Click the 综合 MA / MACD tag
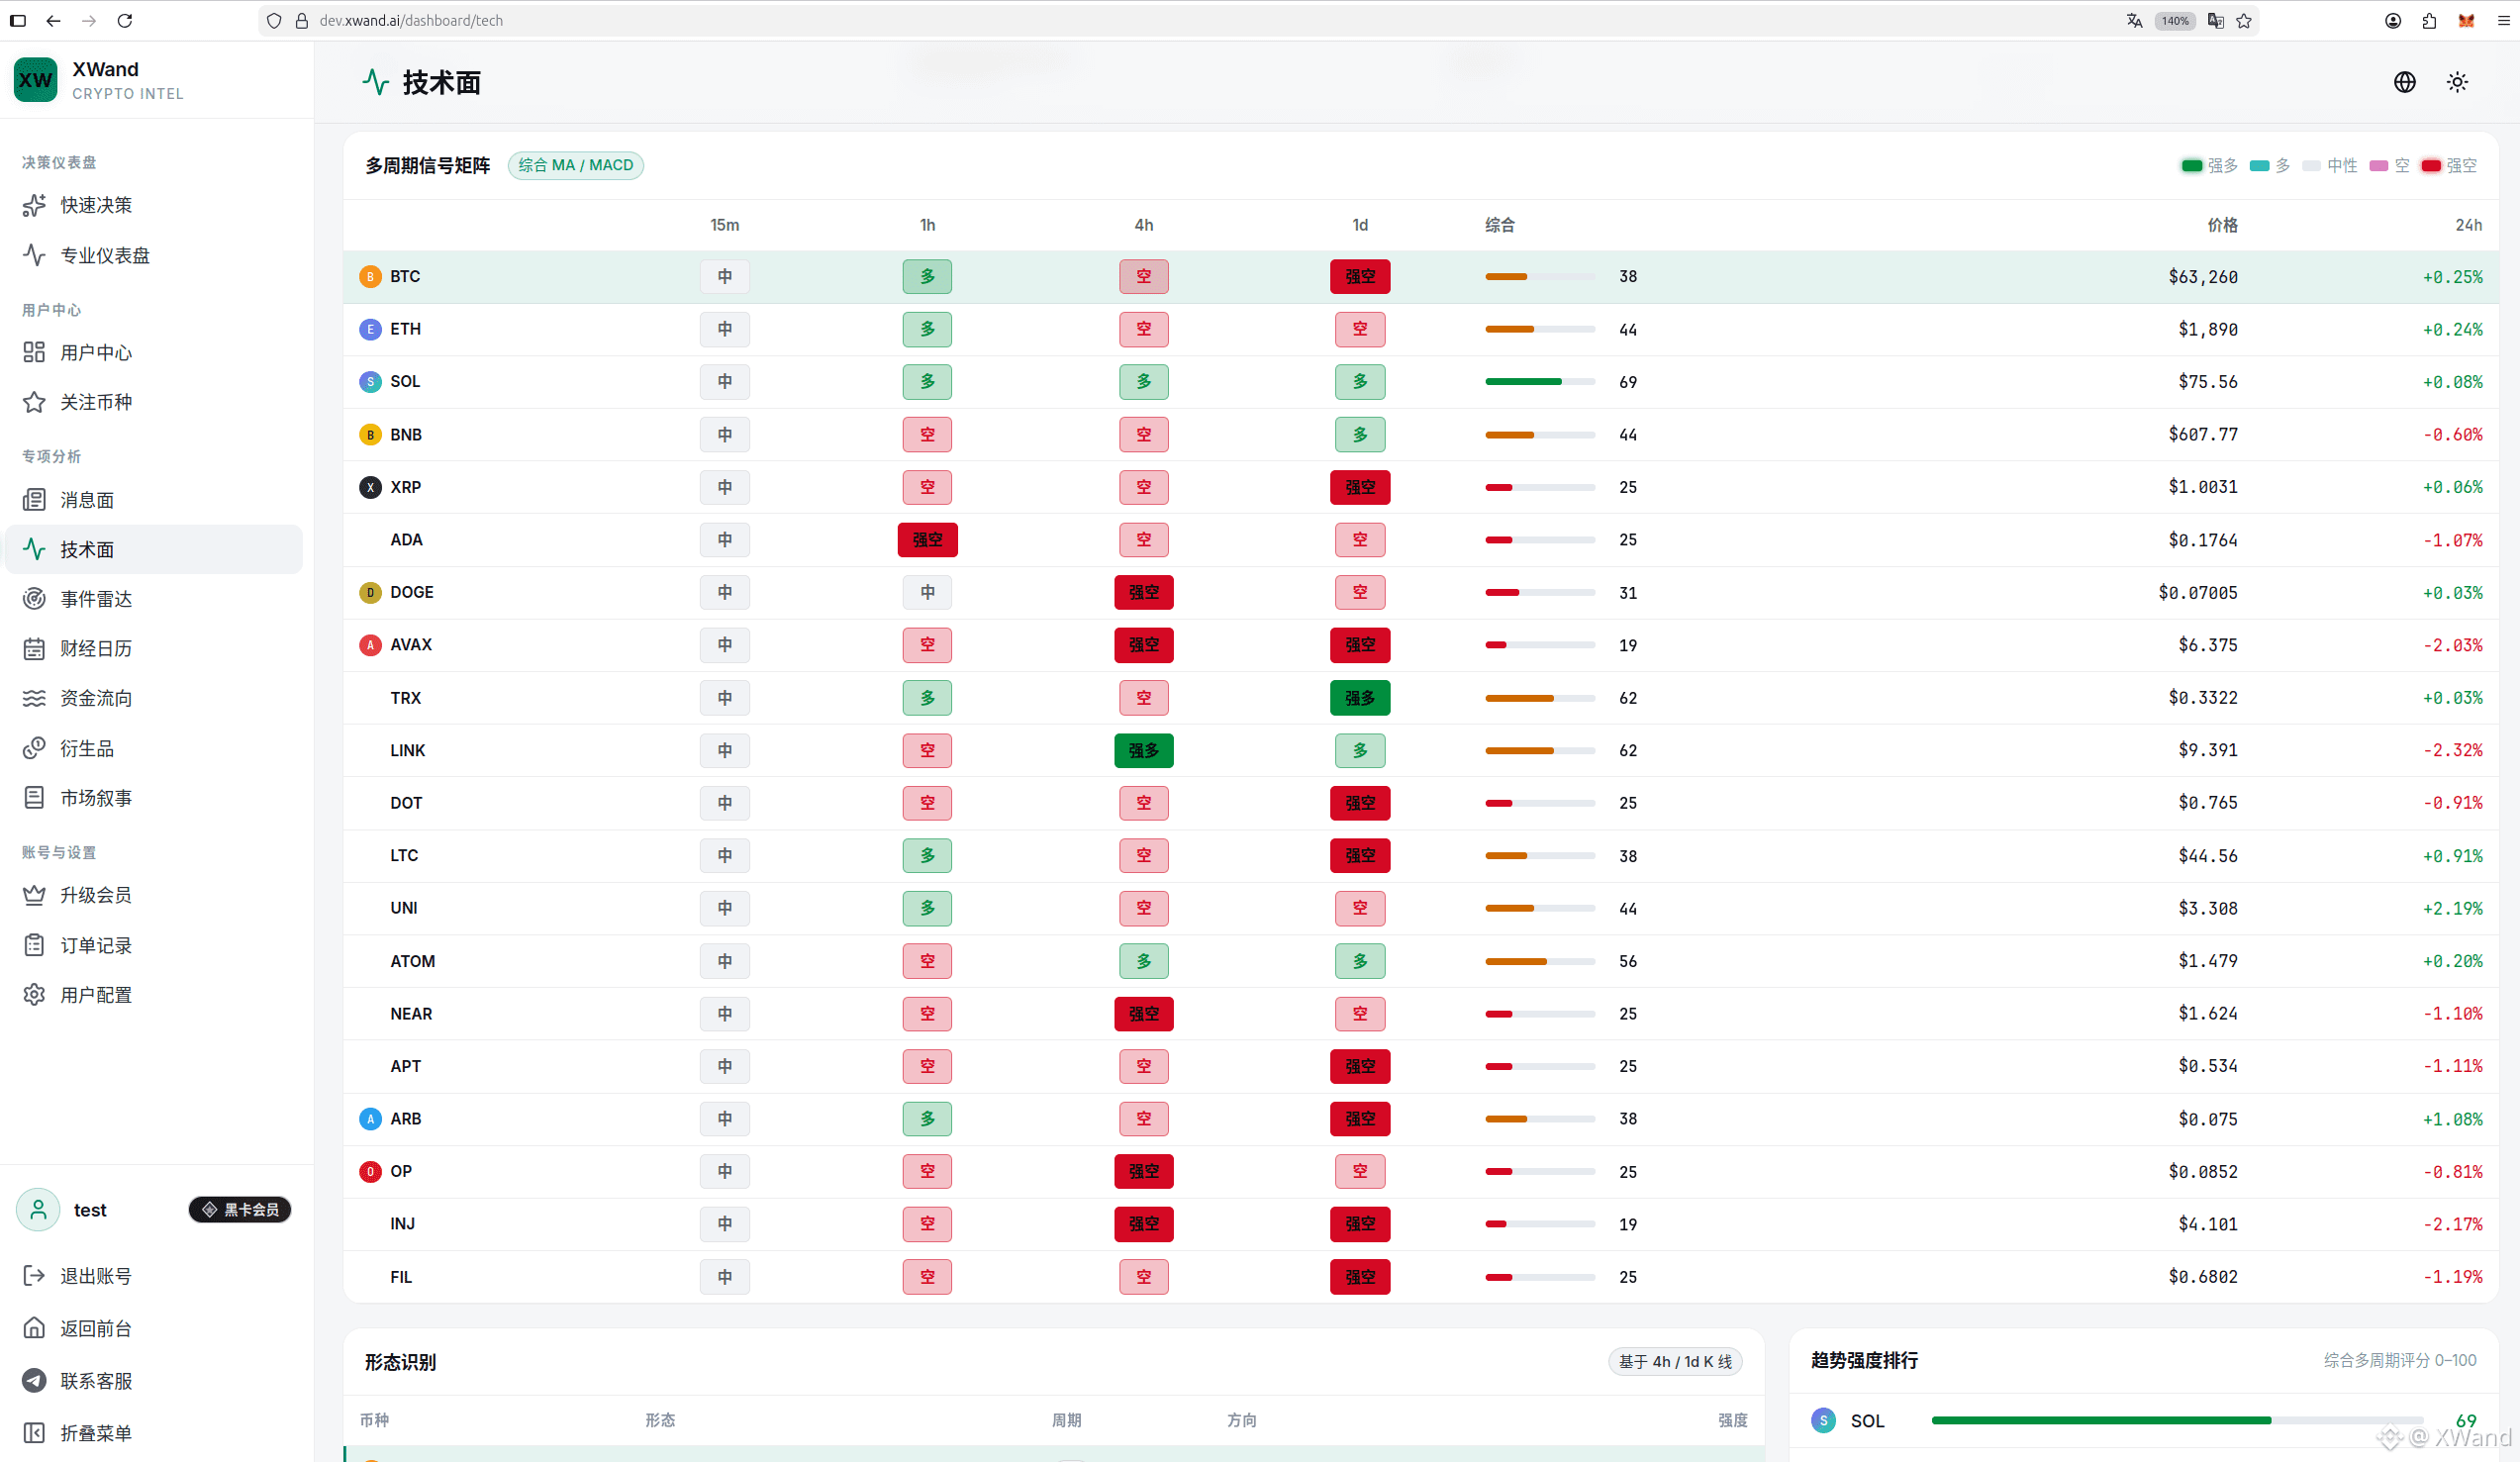 (x=576, y=165)
